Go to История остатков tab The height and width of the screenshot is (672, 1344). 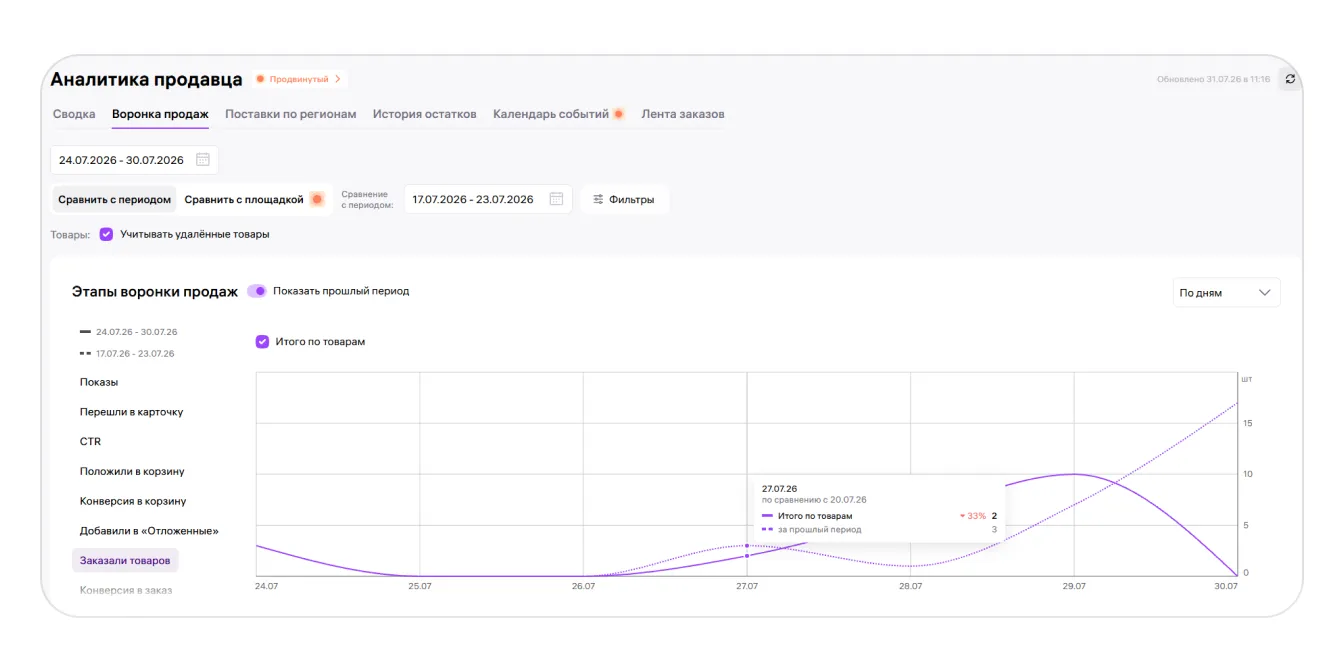[x=425, y=114]
